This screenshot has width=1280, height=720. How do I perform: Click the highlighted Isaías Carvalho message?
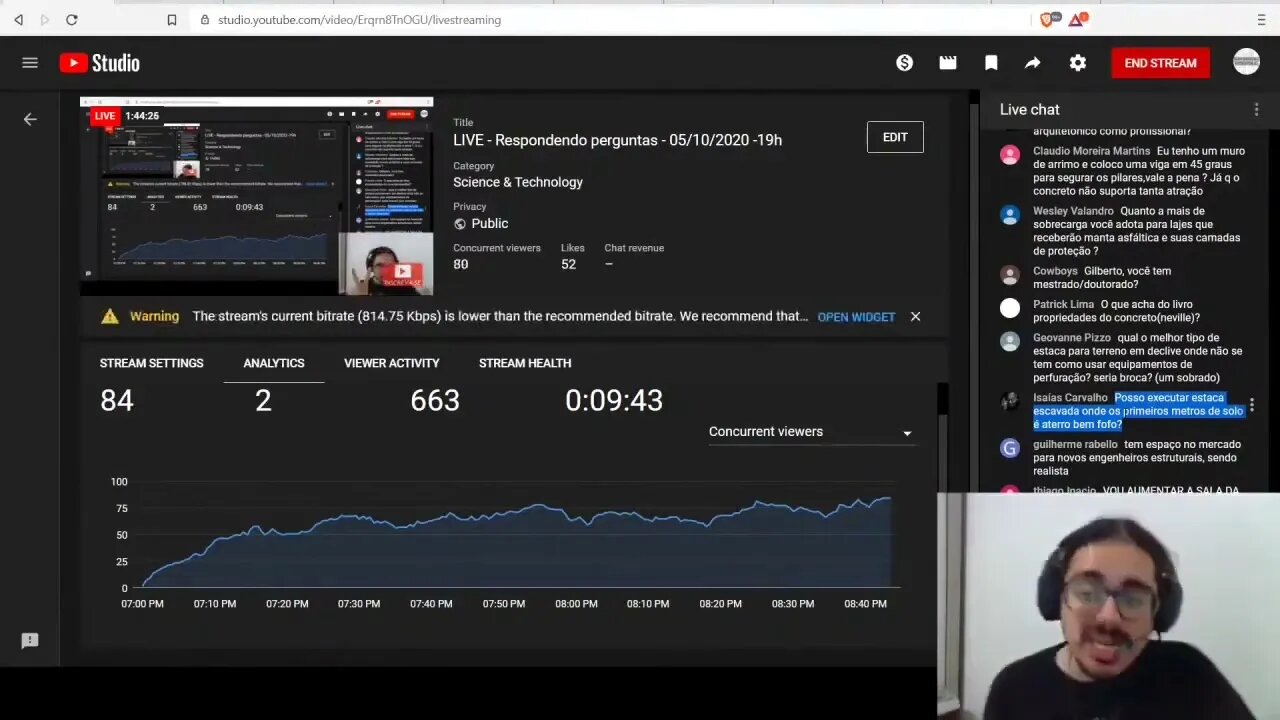pyautogui.click(x=1138, y=411)
